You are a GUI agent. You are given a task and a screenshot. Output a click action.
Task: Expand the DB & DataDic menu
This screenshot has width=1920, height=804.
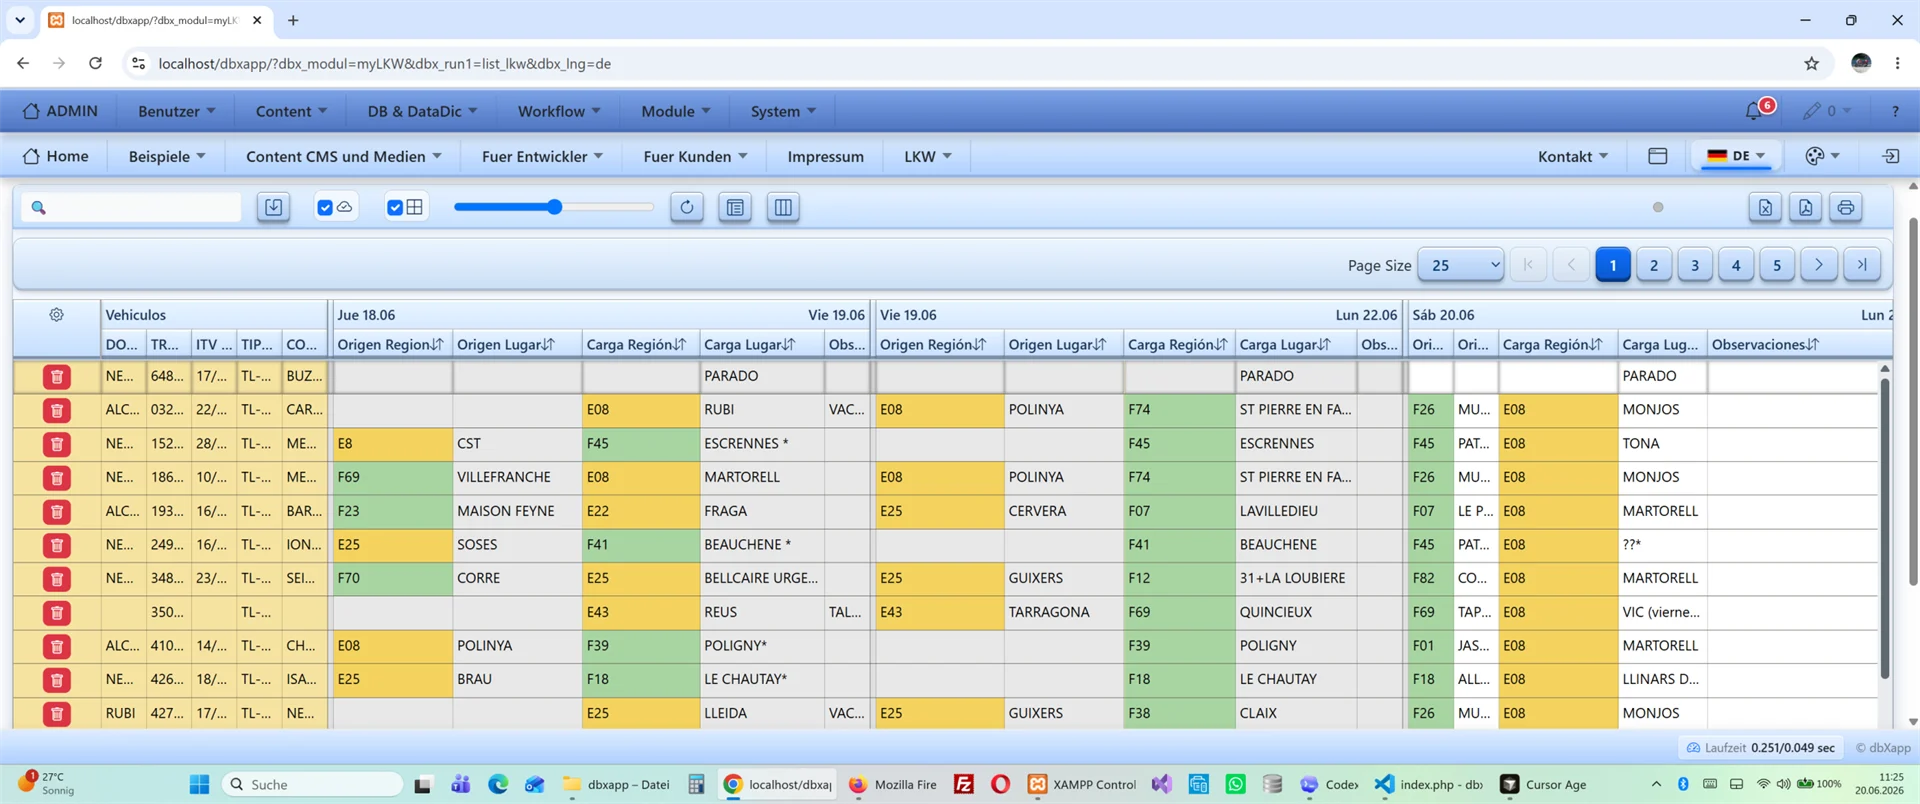pos(422,111)
